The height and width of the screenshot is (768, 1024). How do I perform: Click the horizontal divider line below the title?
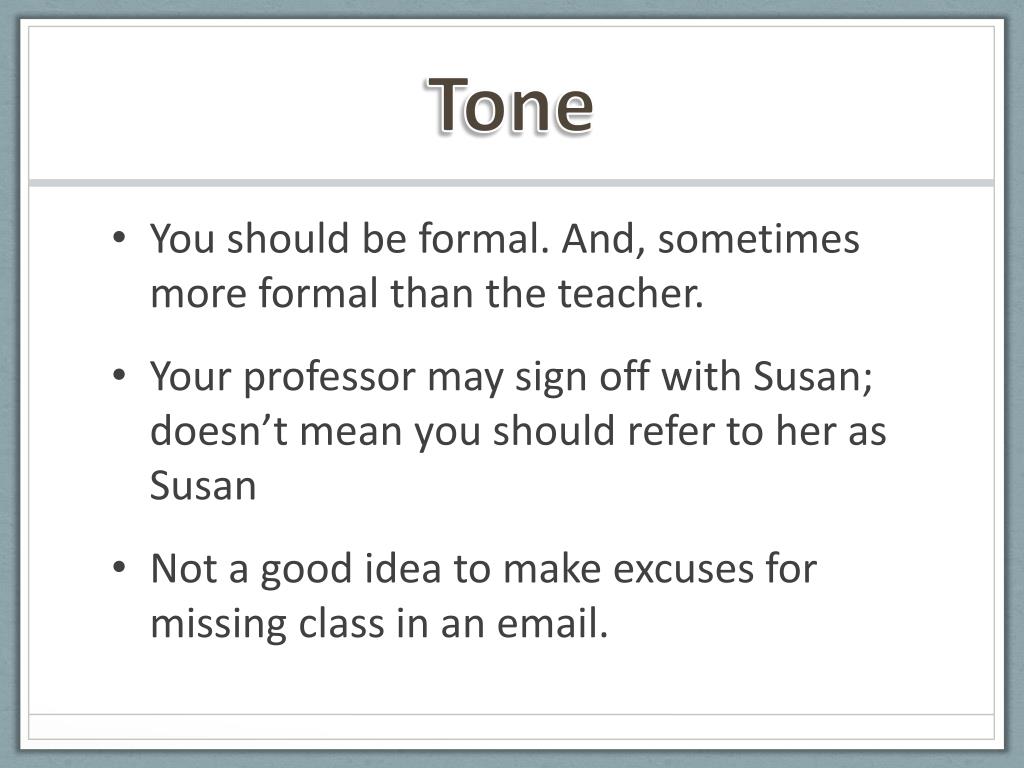(511, 183)
